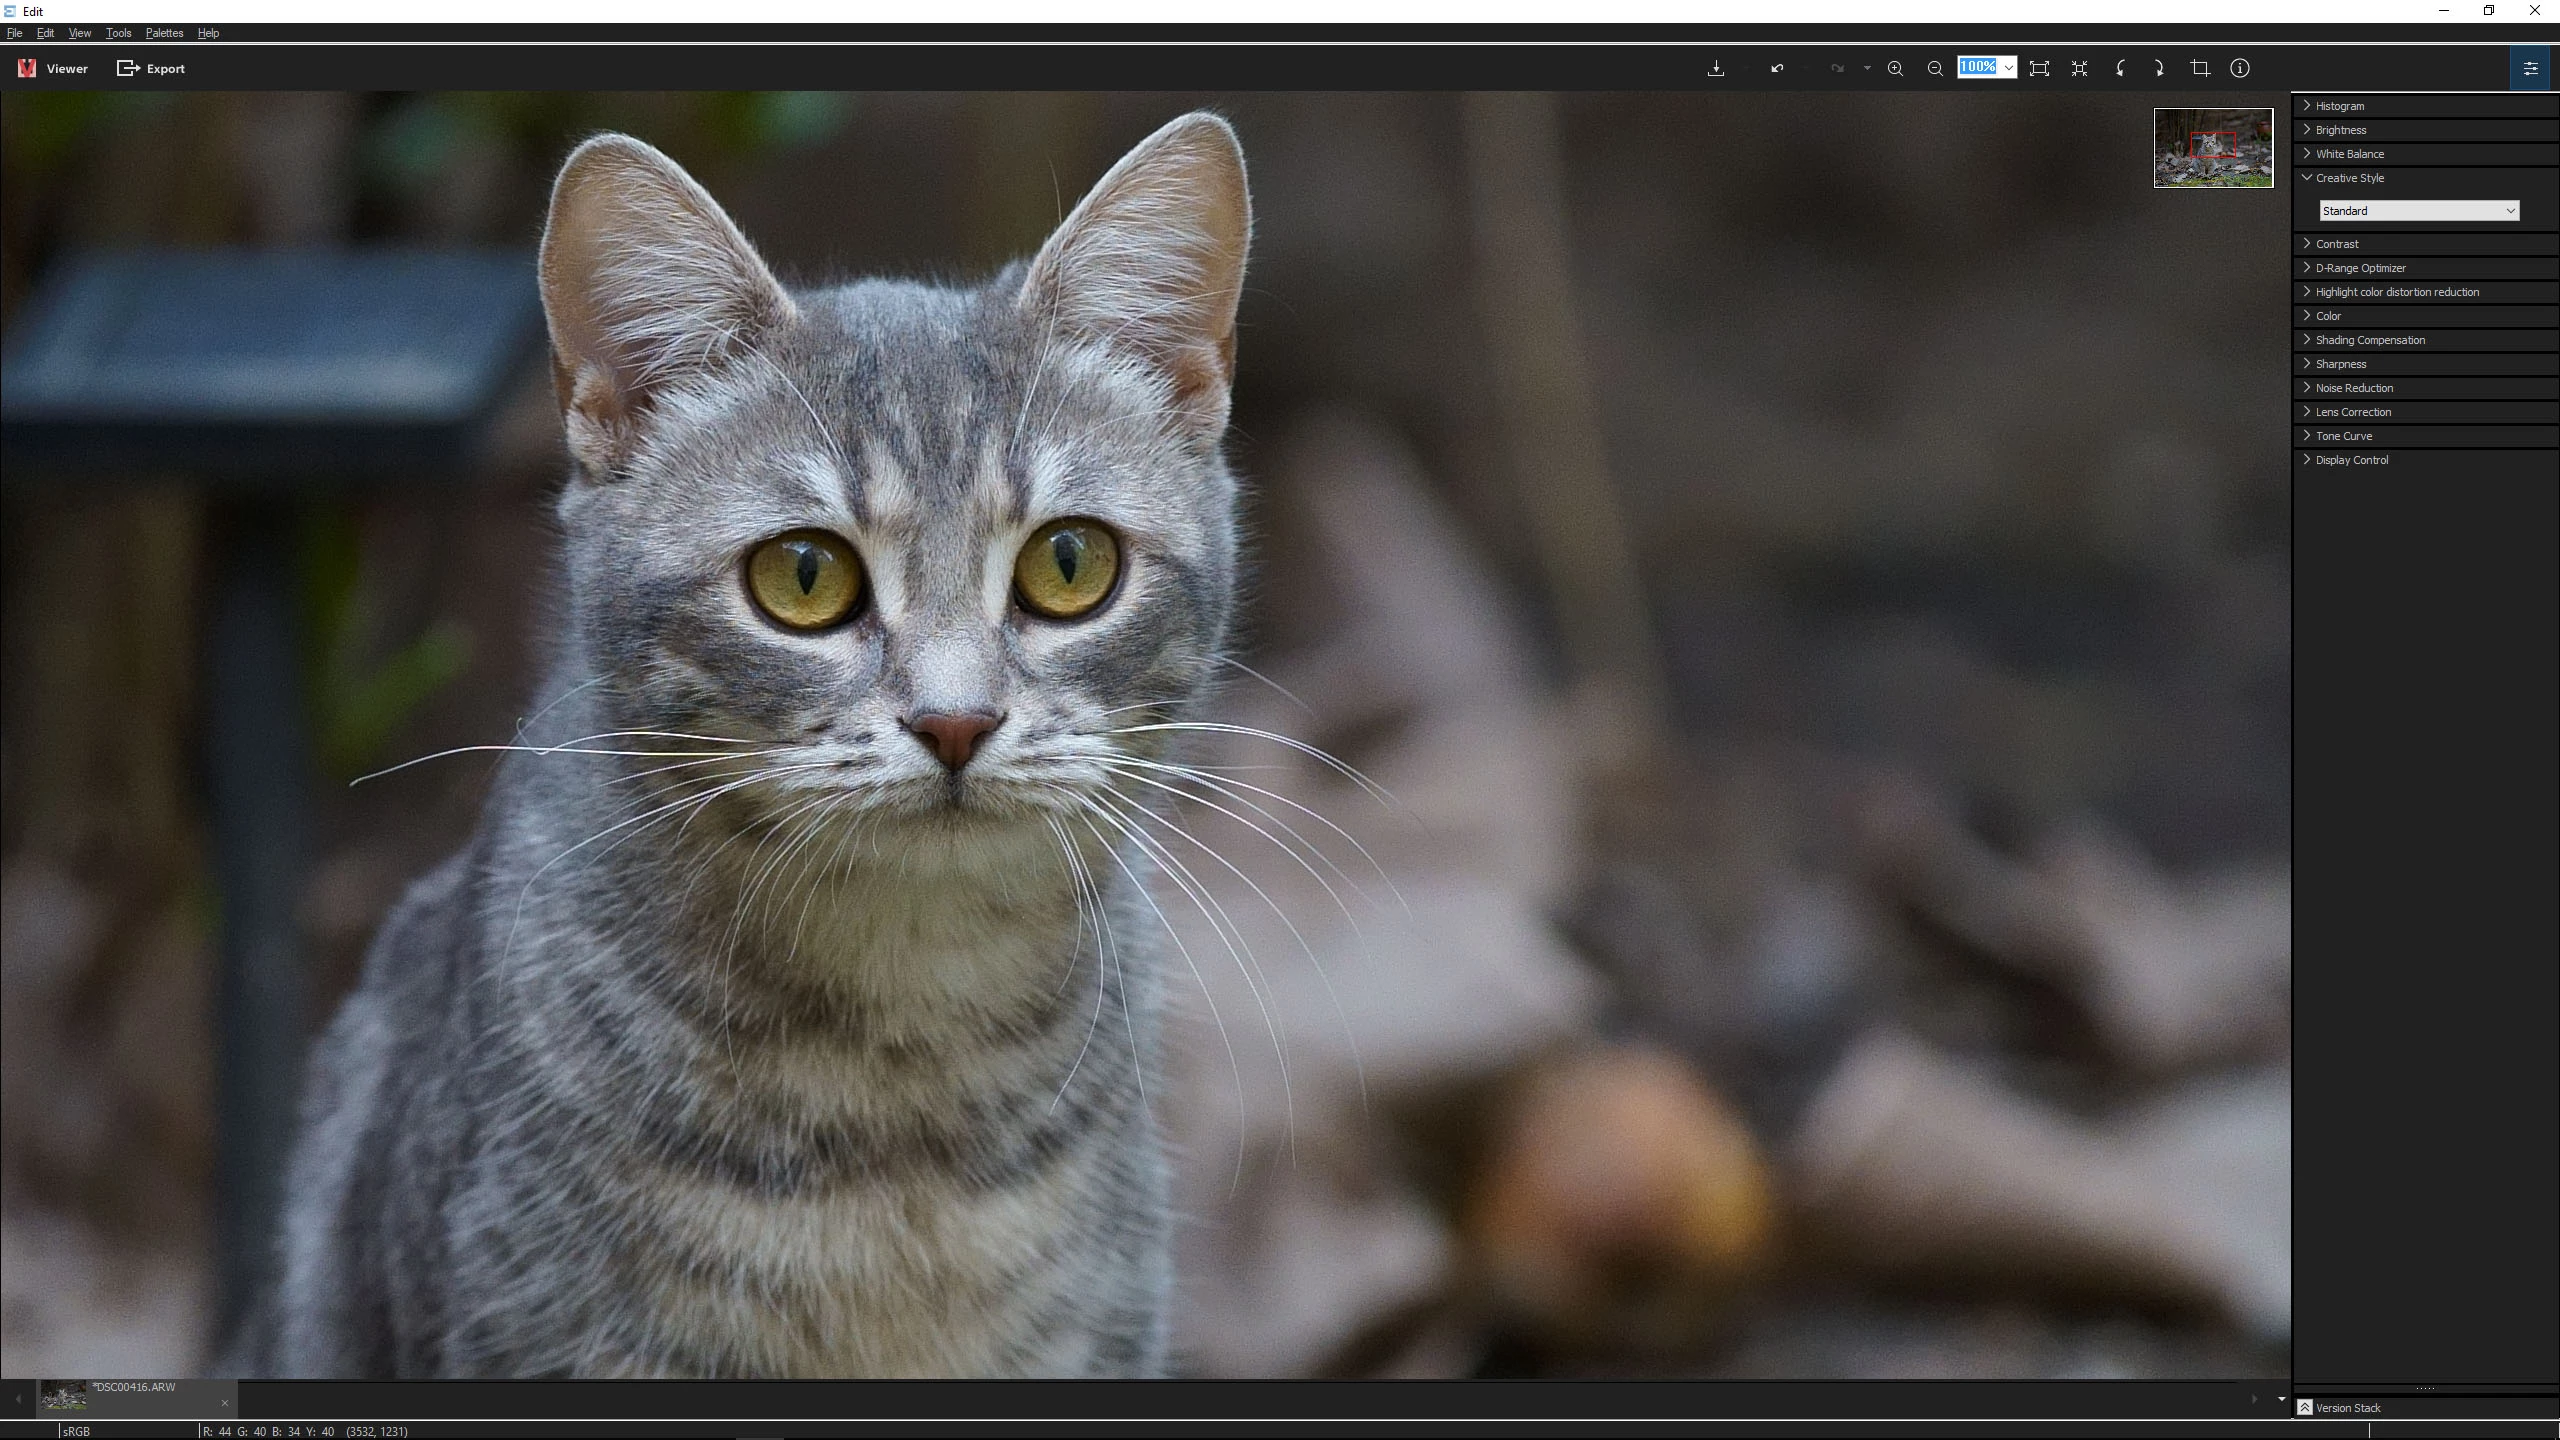Viewport: 2560px width, 1440px height.
Task: Show image info with the i icon
Action: [x=2240, y=68]
